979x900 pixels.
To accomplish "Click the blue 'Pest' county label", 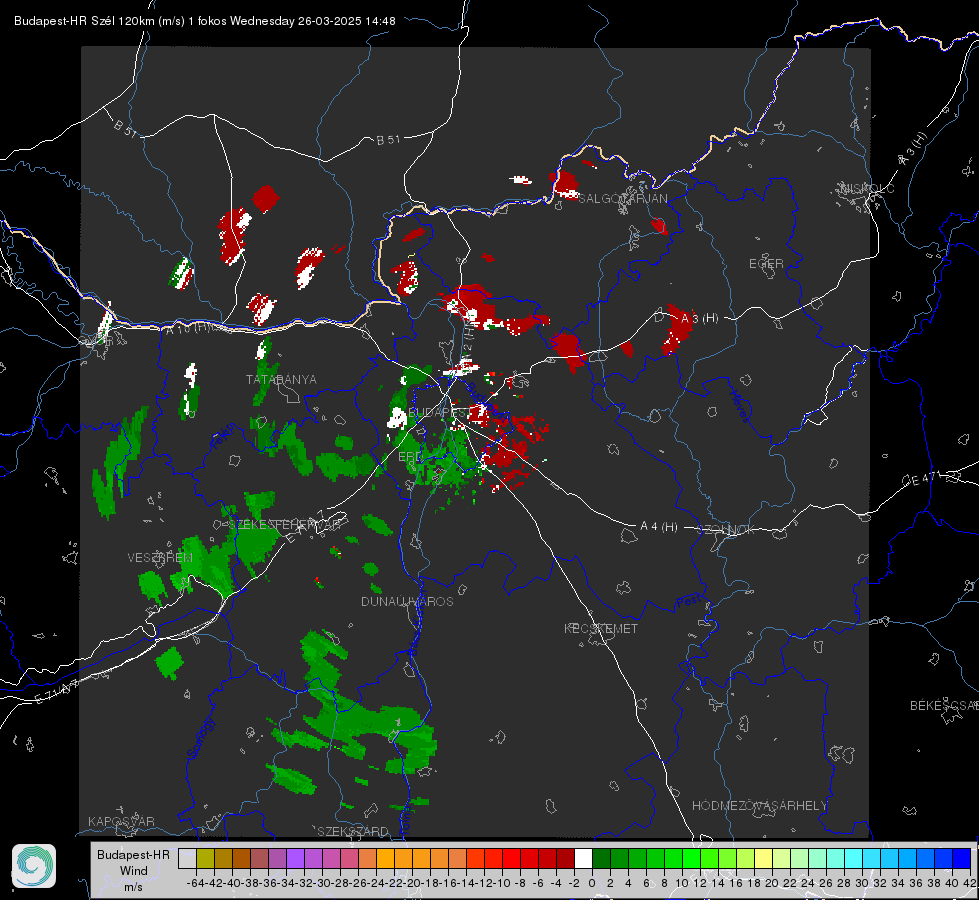I will (x=689, y=603).
